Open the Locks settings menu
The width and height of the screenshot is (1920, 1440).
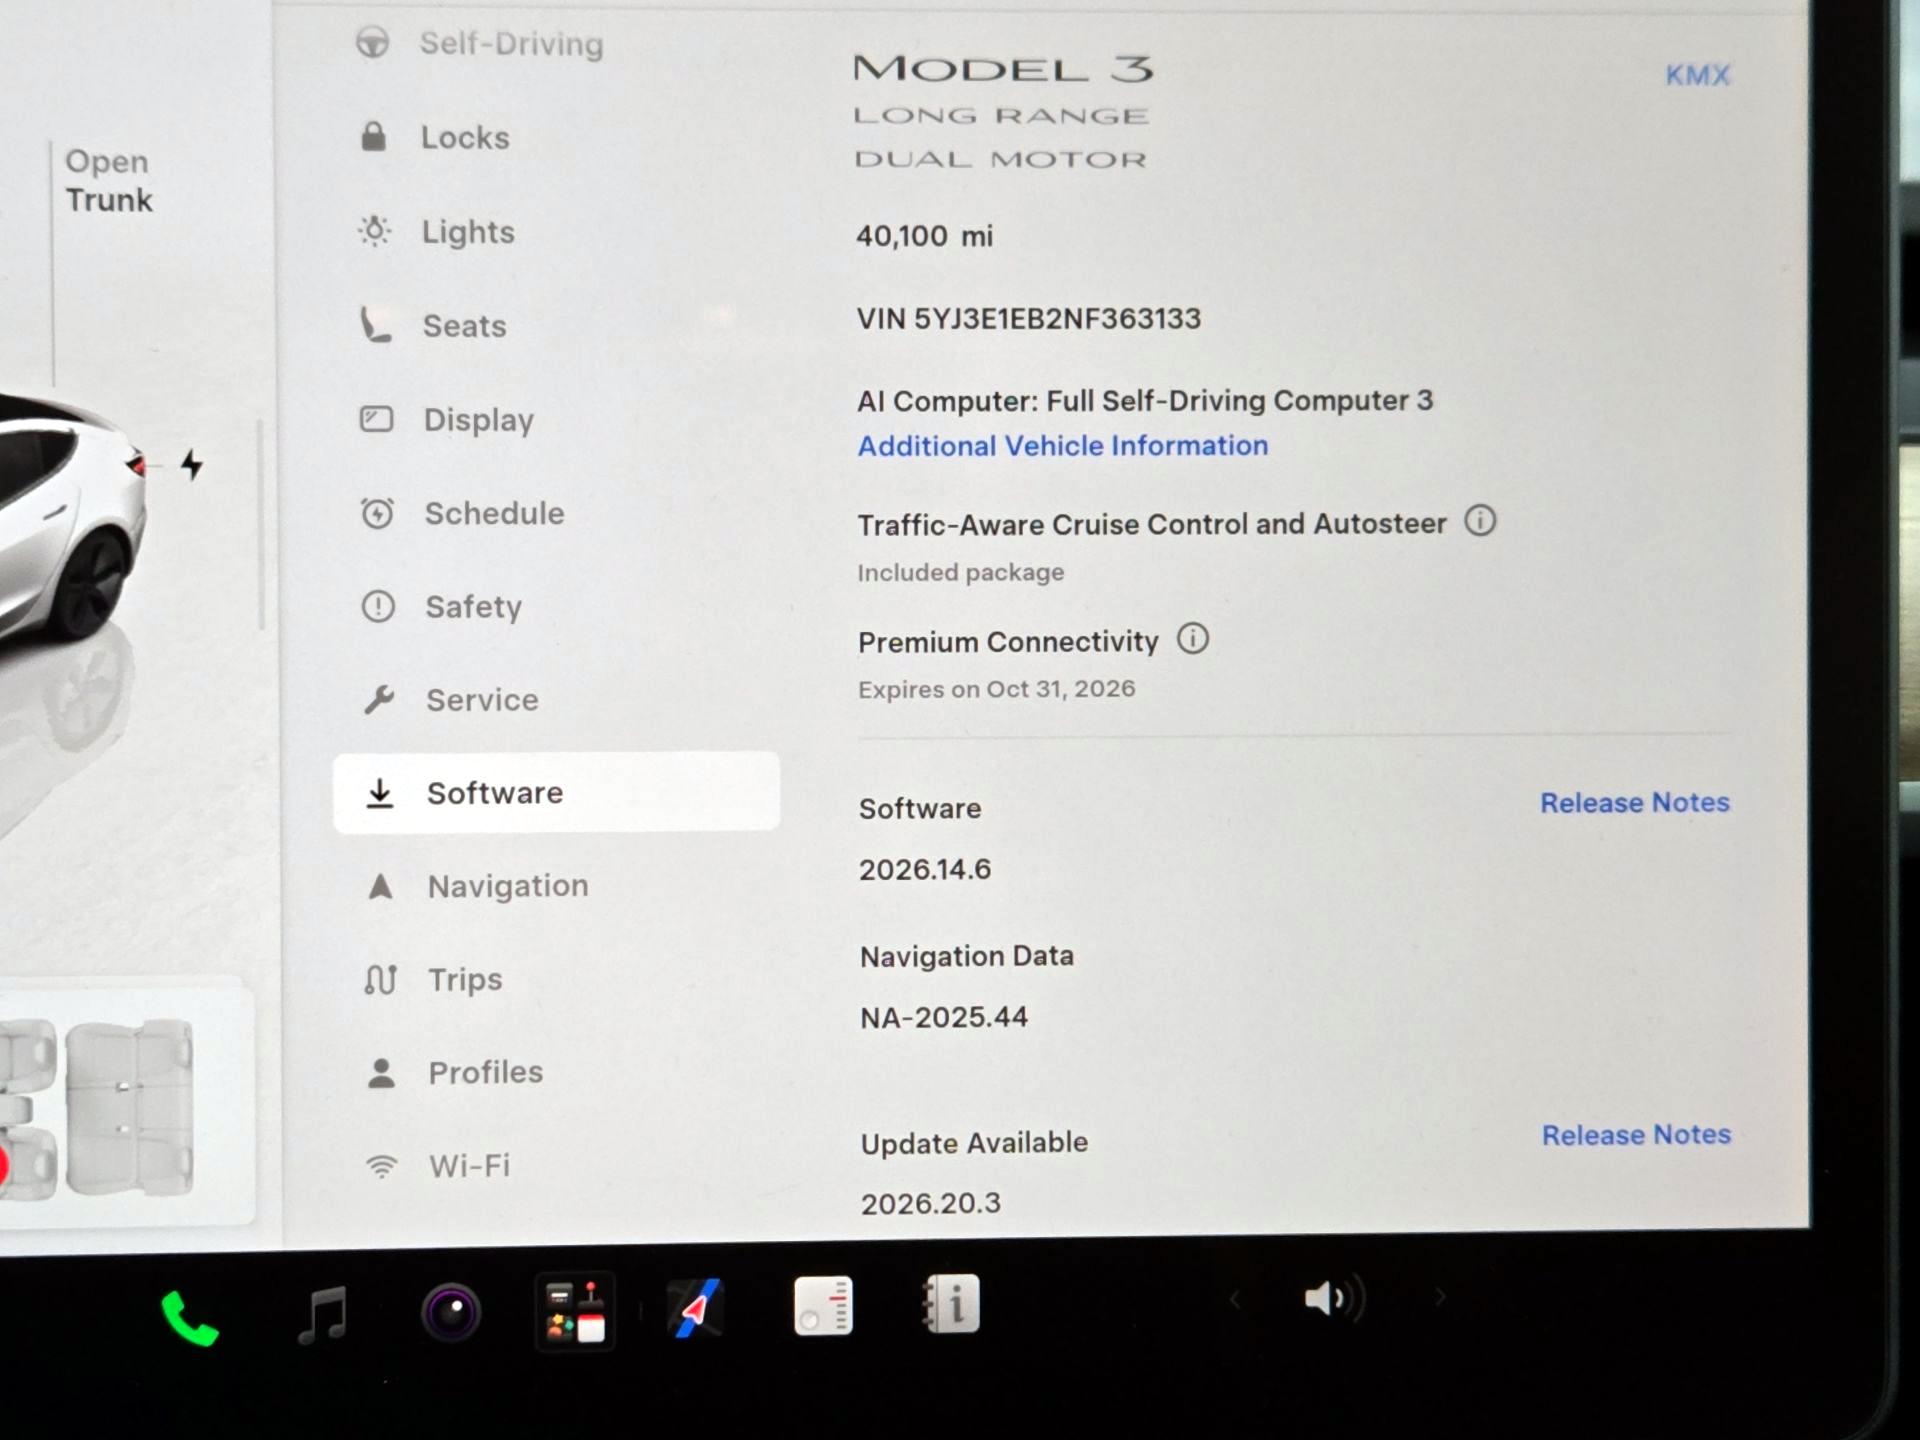tap(434, 137)
